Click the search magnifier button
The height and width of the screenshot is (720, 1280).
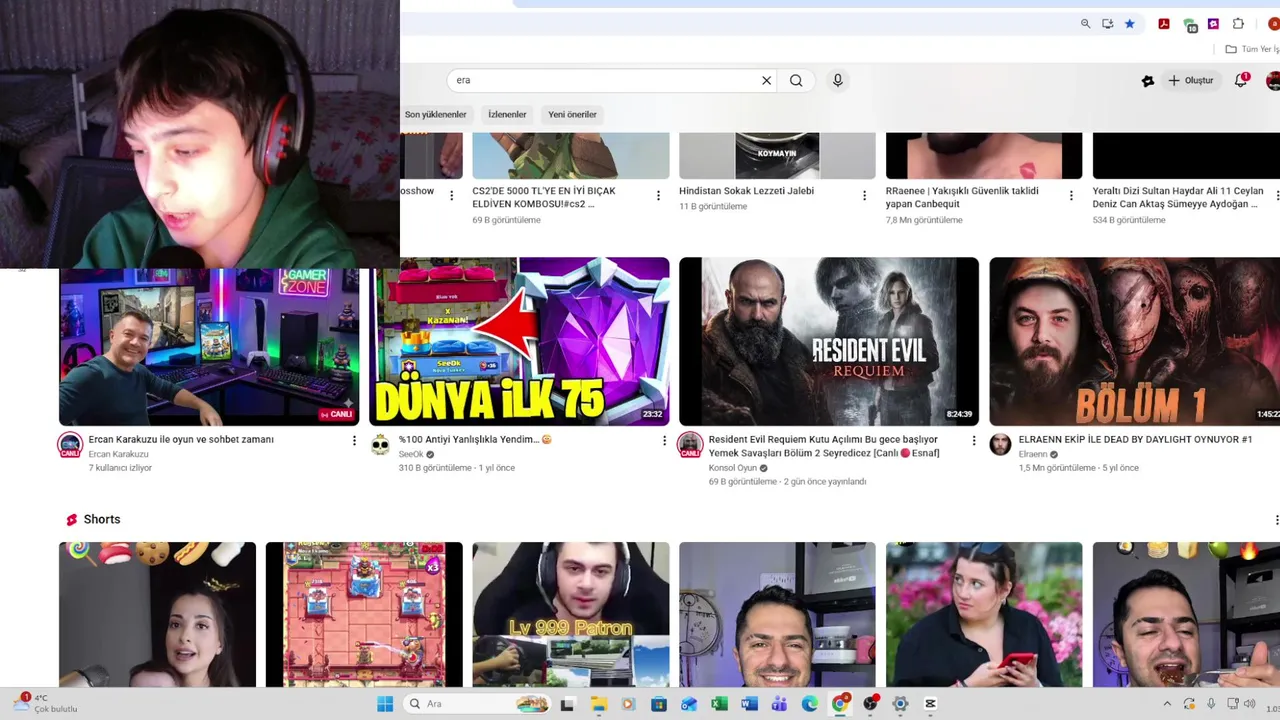[796, 80]
